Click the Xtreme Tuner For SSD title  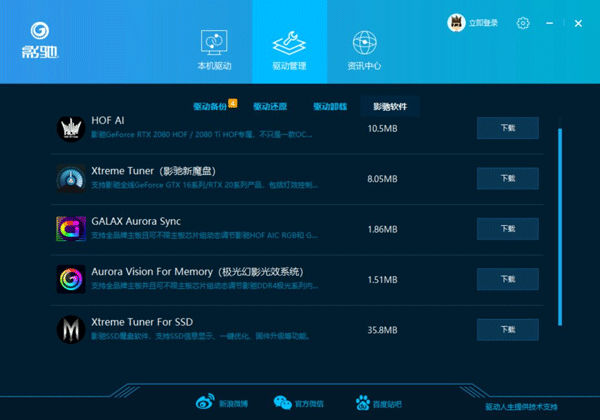click(142, 322)
